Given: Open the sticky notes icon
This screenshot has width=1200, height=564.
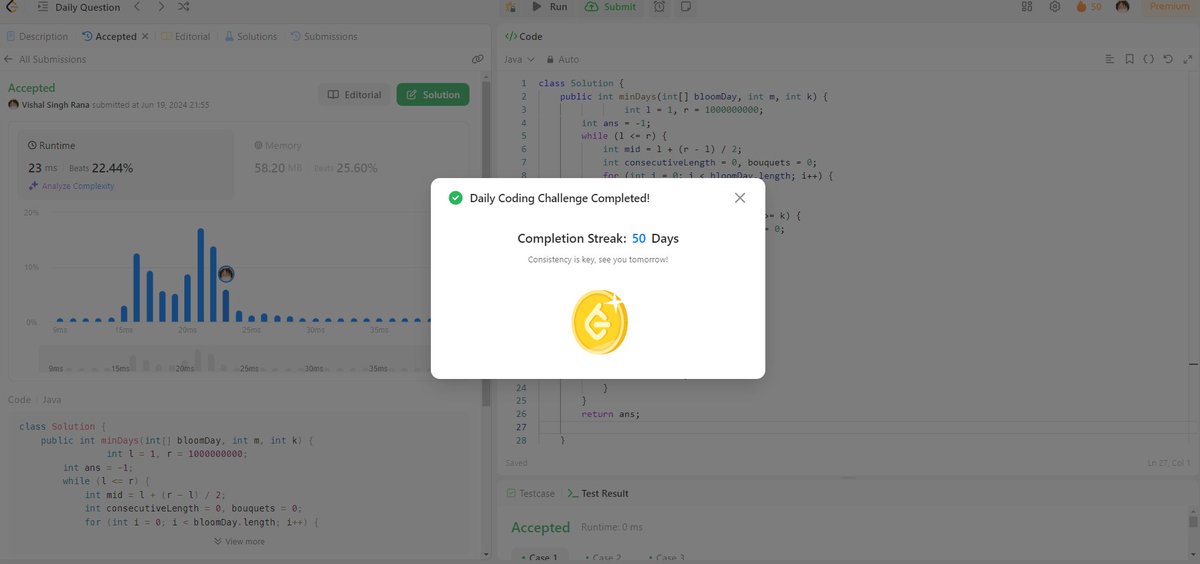Looking at the screenshot, I should coord(686,7).
